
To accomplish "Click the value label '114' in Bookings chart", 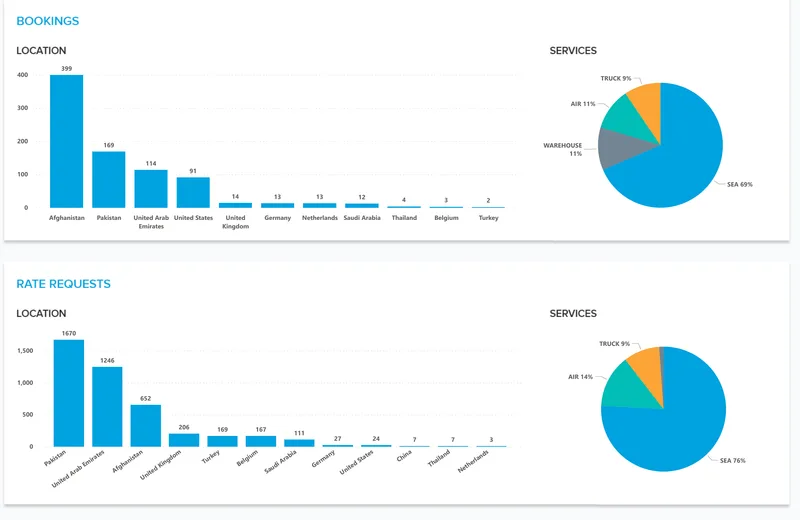I will pyautogui.click(x=151, y=163).
